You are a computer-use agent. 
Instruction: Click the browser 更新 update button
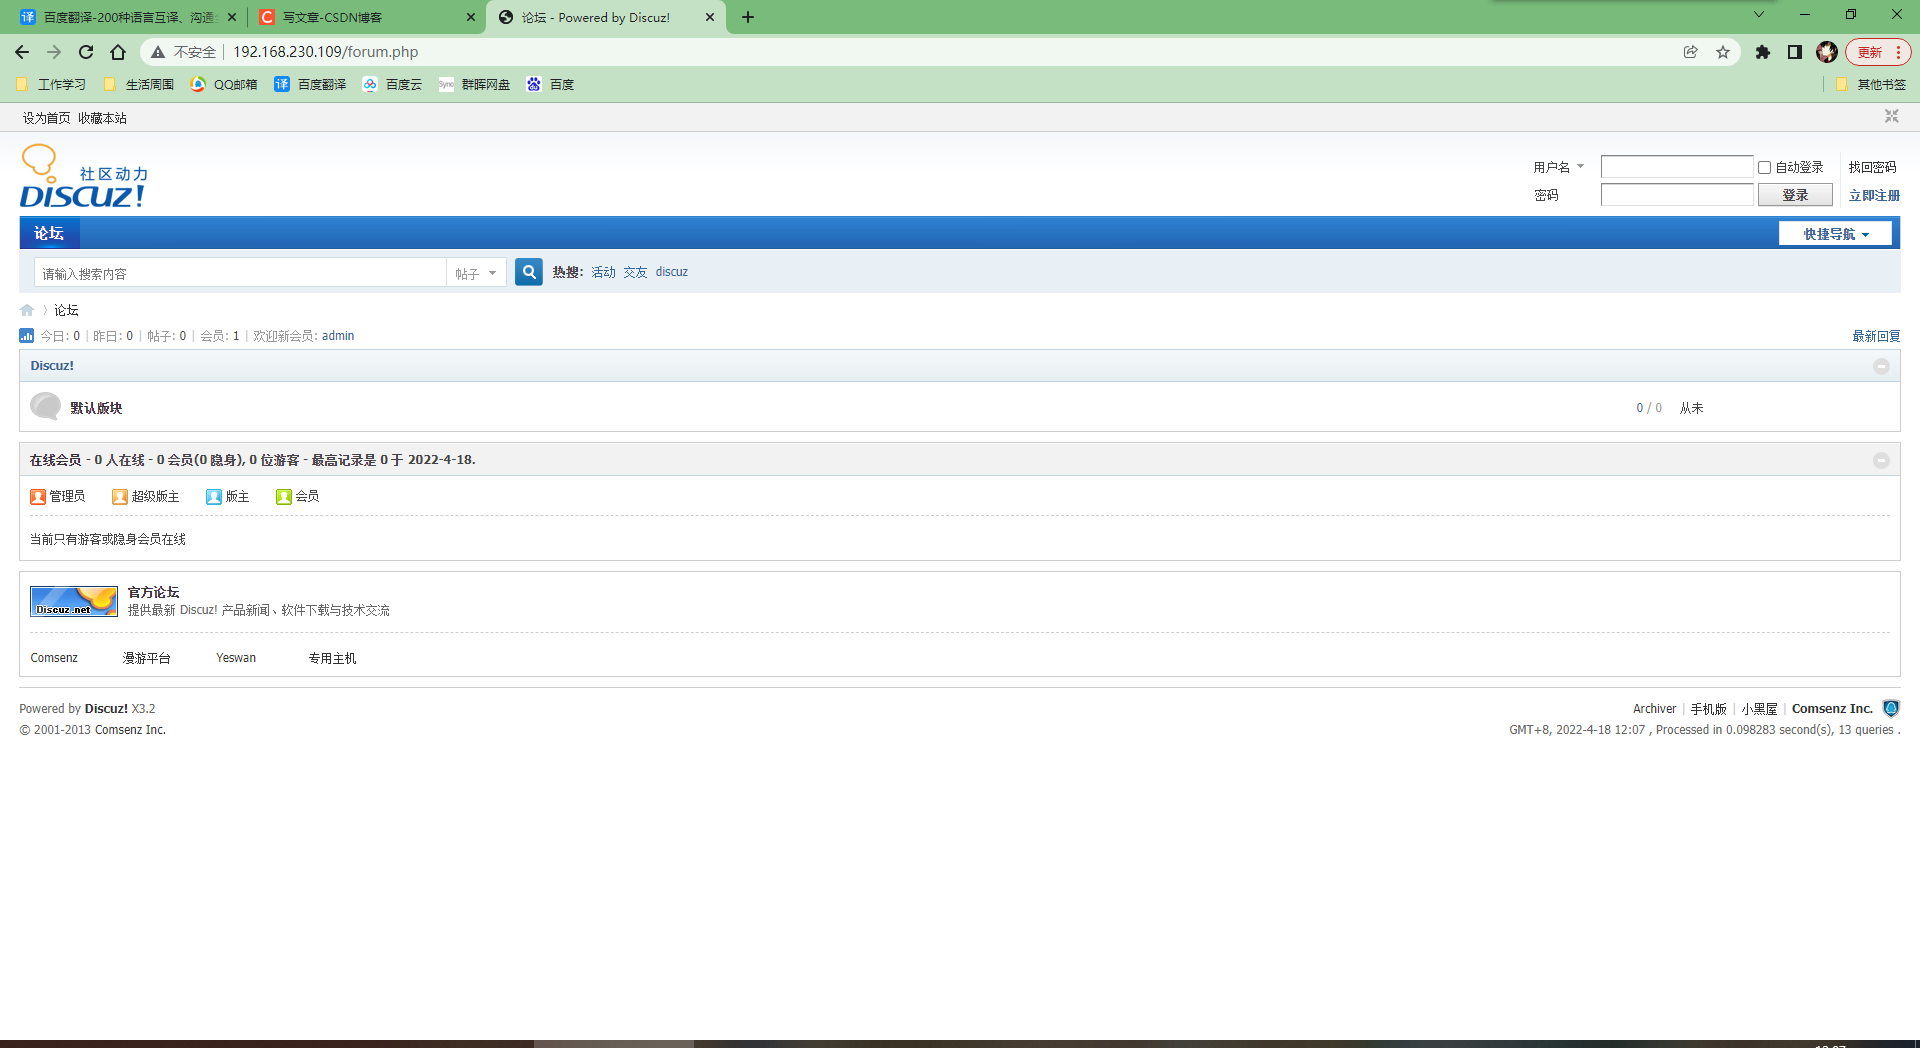1878,52
